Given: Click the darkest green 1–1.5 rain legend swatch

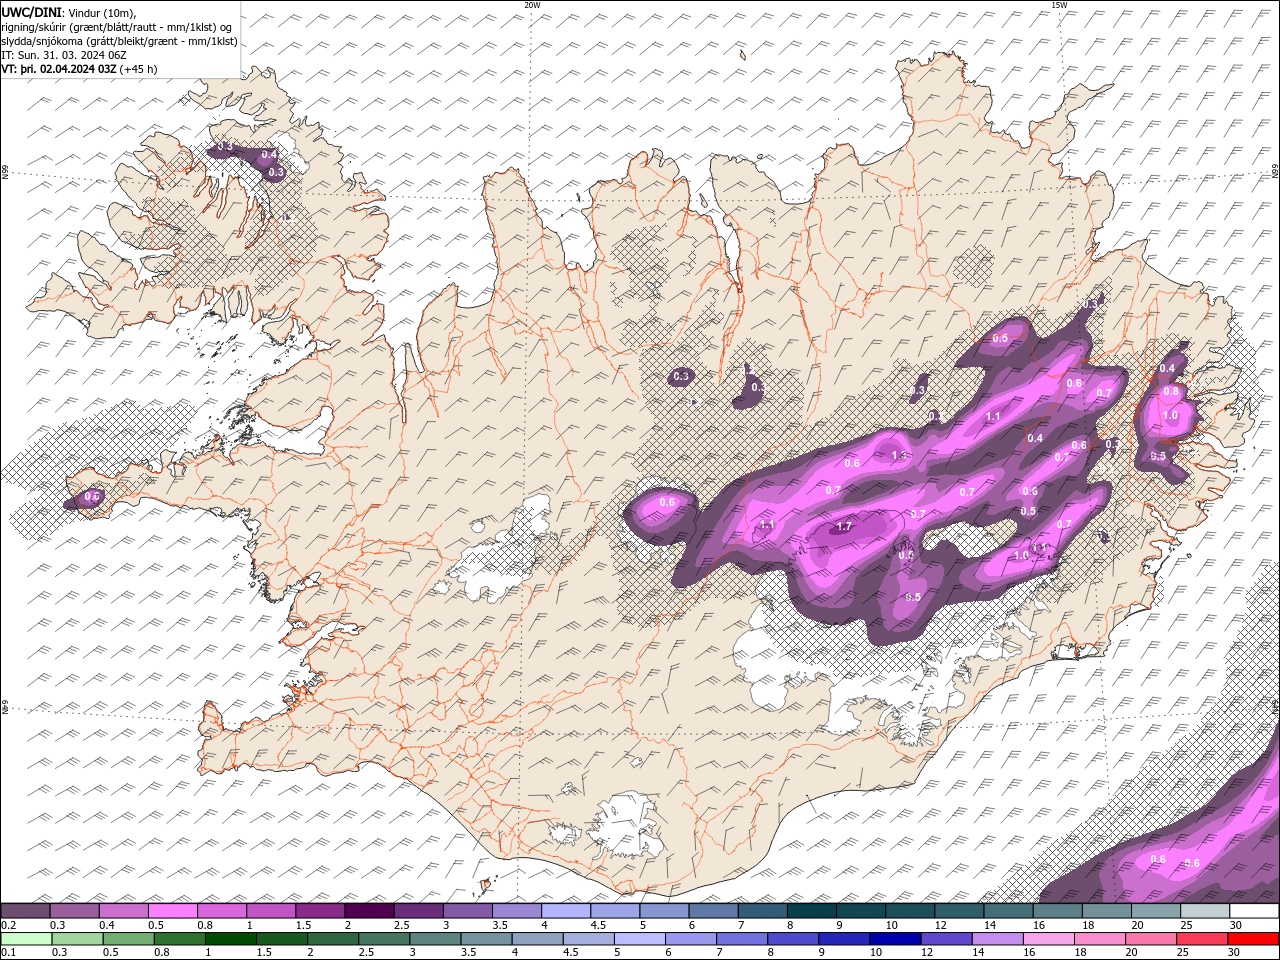Looking at the screenshot, I should [230, 939].
